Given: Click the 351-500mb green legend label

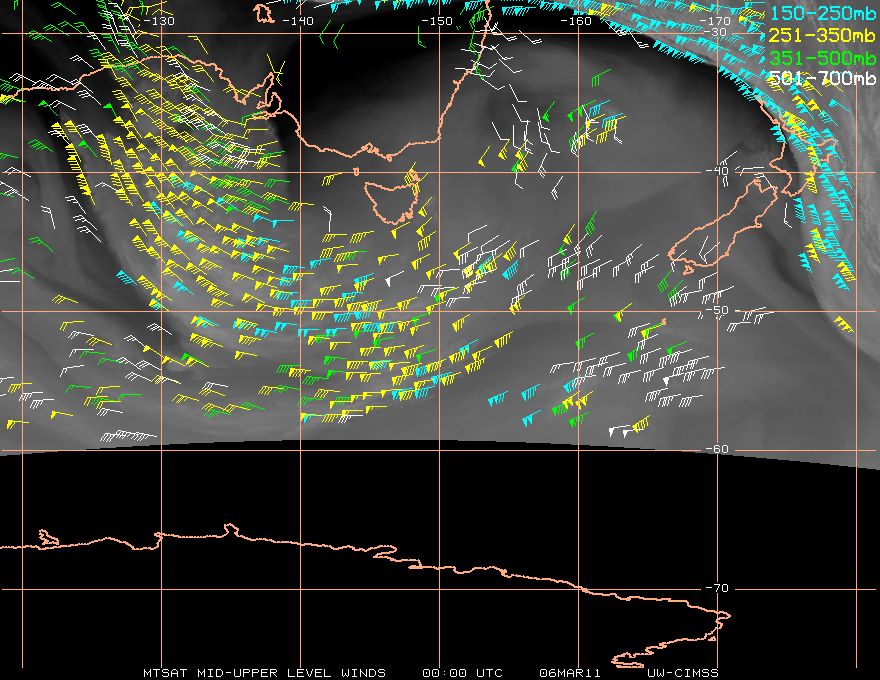Looking at the screenshot, I should click(822, 58).
